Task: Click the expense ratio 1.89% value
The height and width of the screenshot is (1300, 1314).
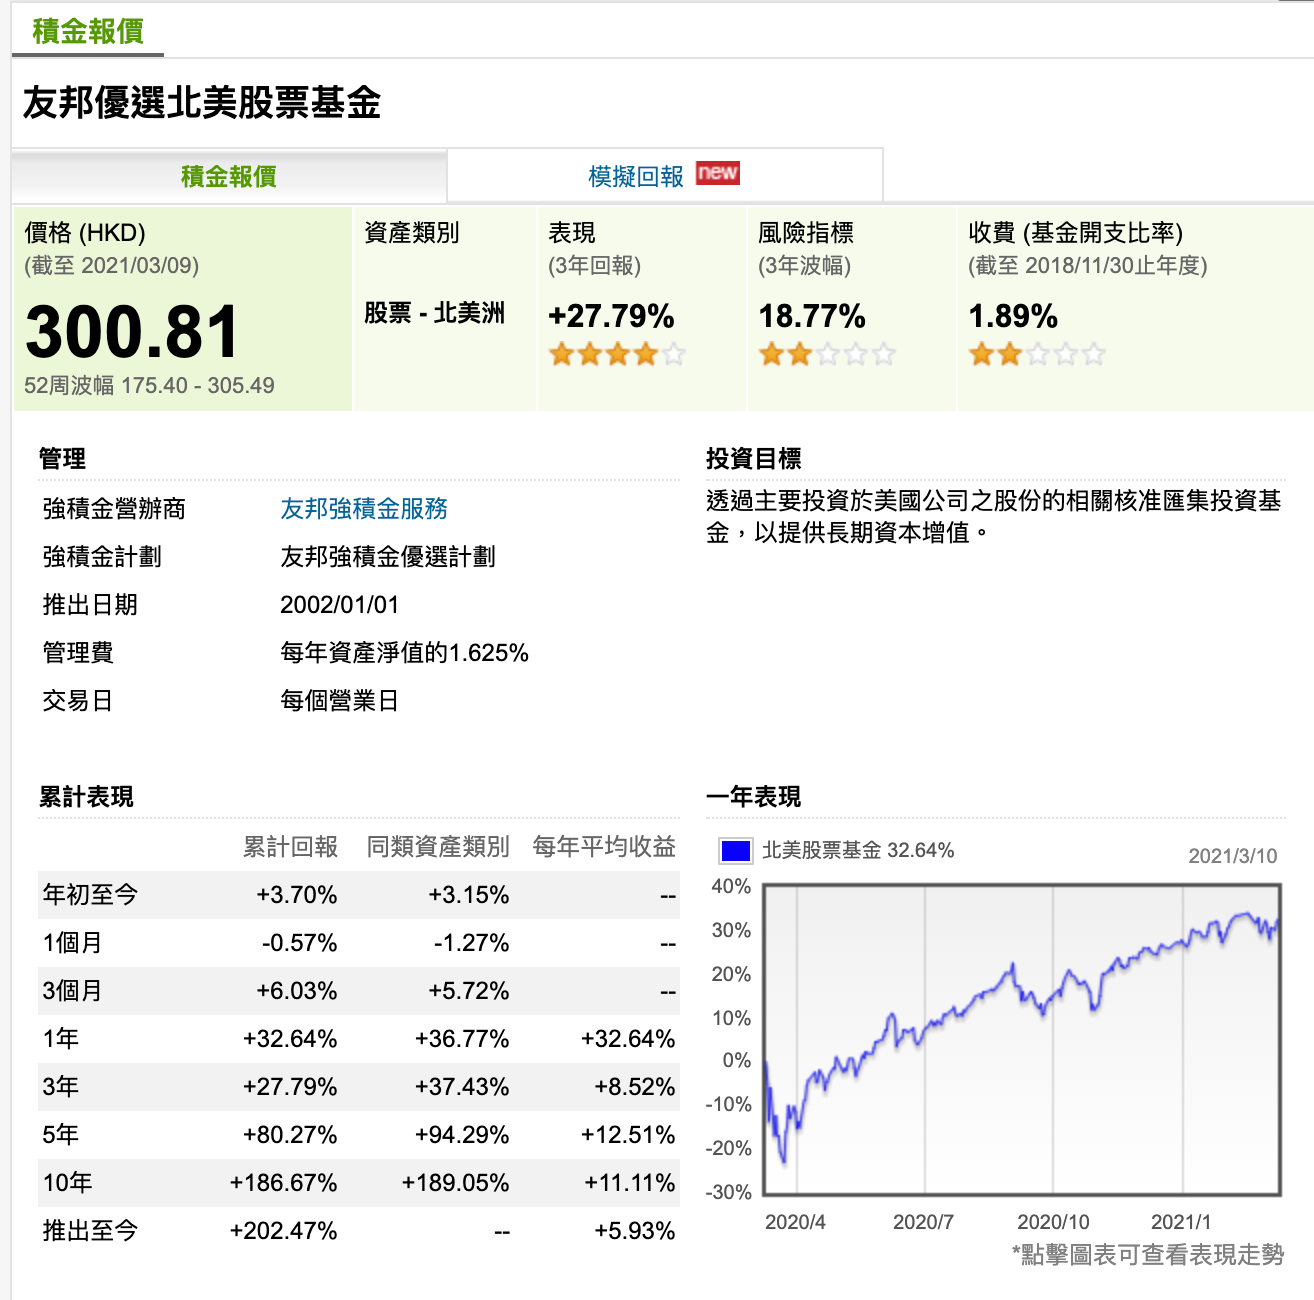Action: point(1013,316)
